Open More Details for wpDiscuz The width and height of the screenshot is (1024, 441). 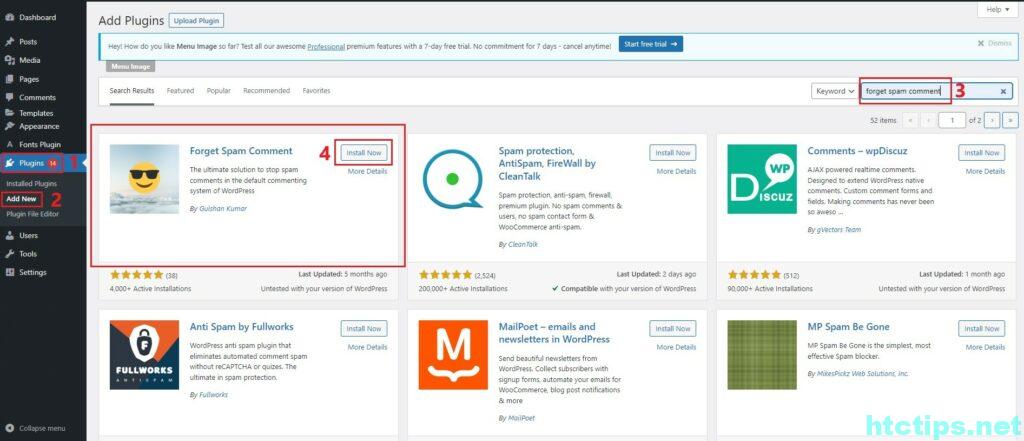[x=984, y=171]
